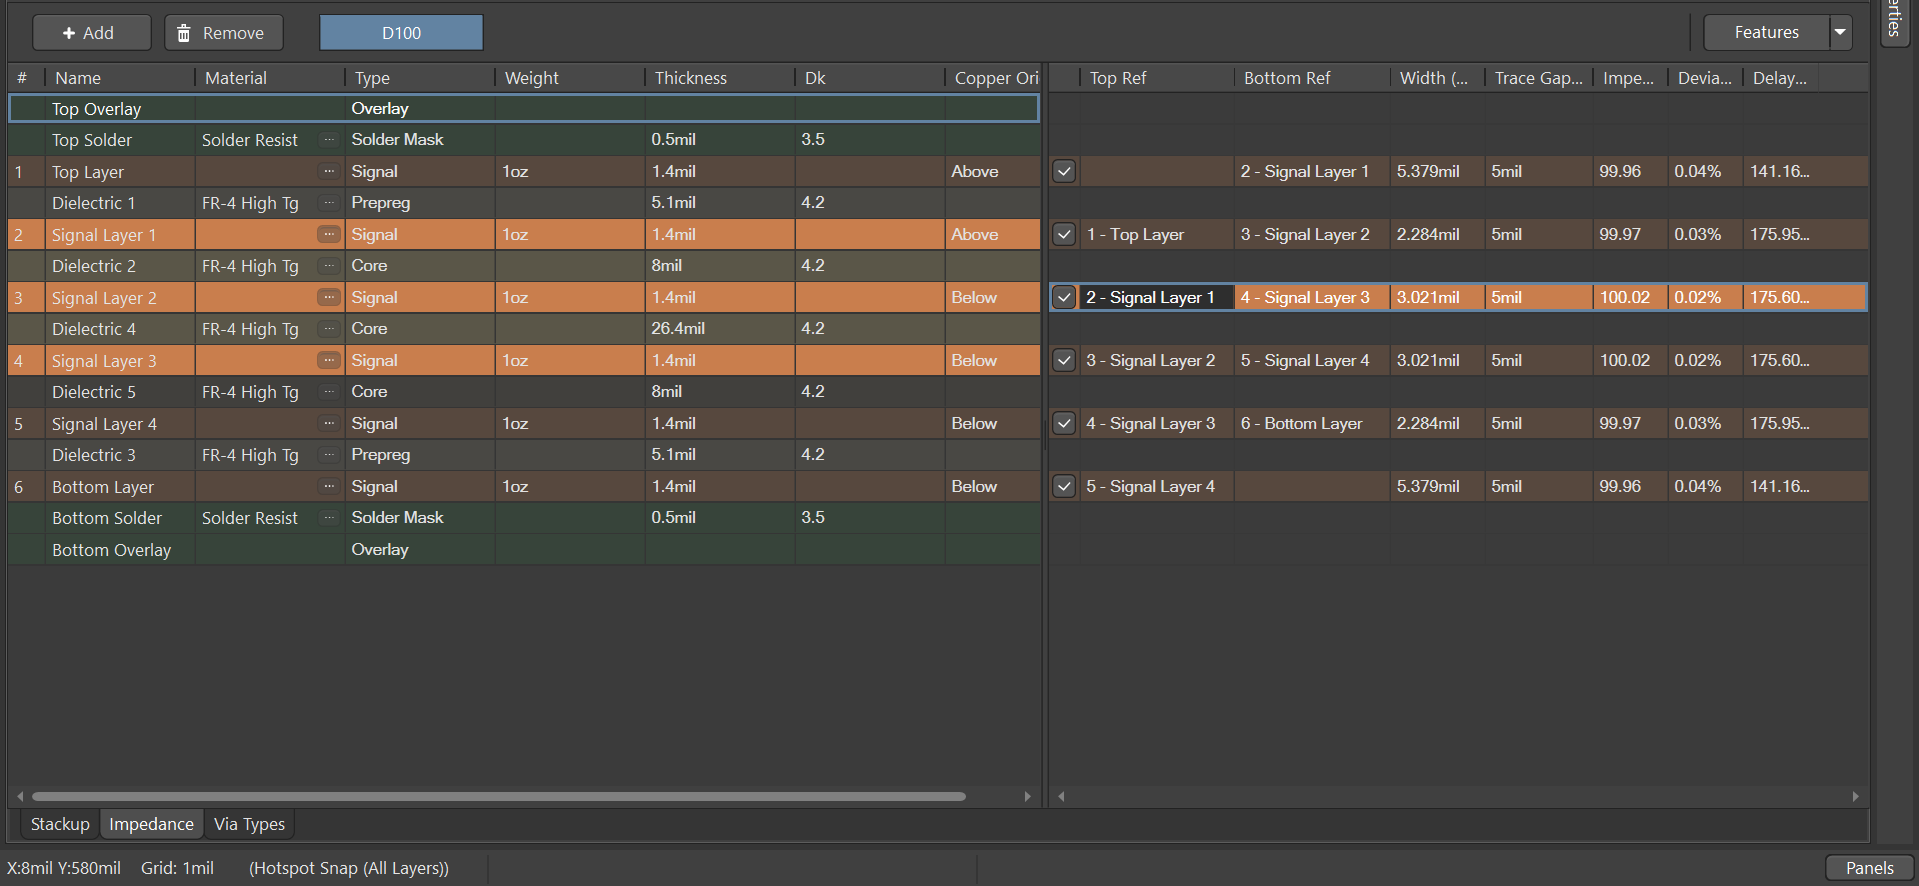Click the 1oz weight cell of Bottom Layer

pos(569,486)
